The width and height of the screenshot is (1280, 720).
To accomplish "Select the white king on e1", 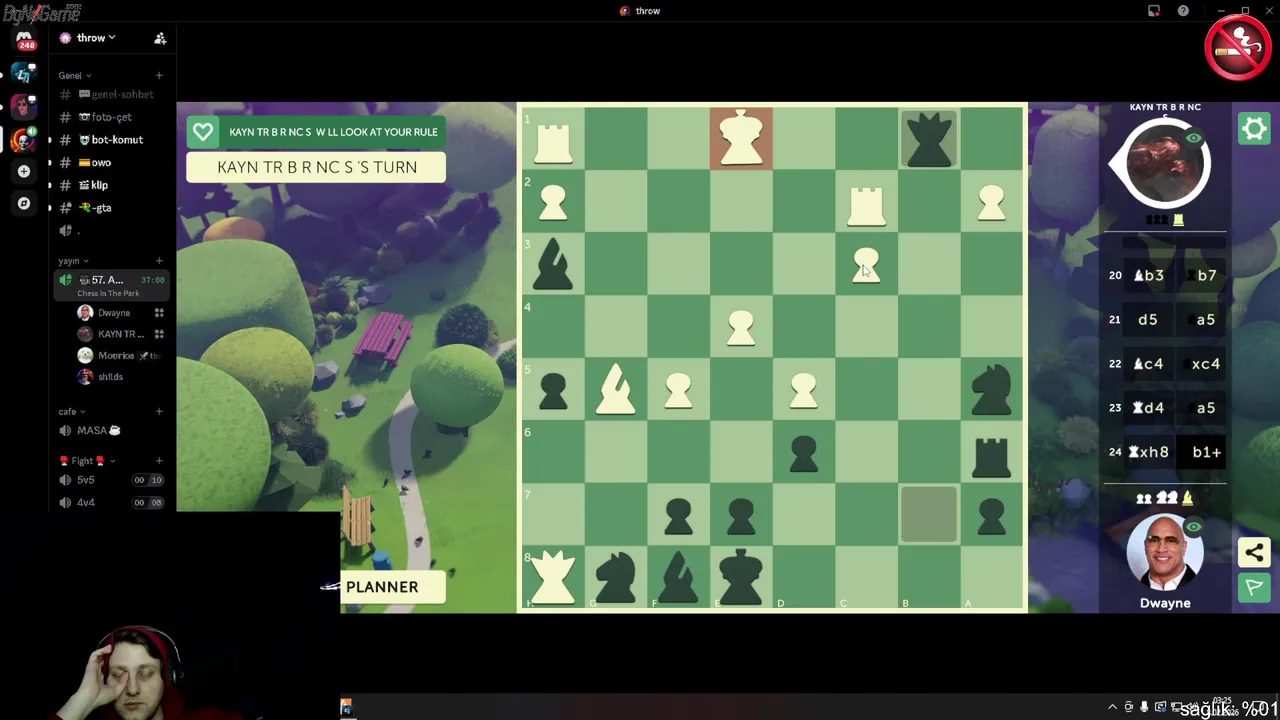I will [x=741, y=138].
